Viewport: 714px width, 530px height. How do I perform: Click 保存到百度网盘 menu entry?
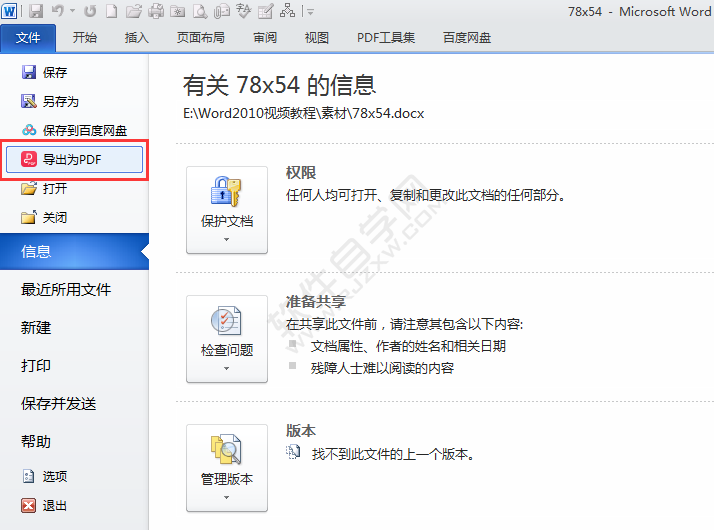pyautogui.click(x=74, y=131)
